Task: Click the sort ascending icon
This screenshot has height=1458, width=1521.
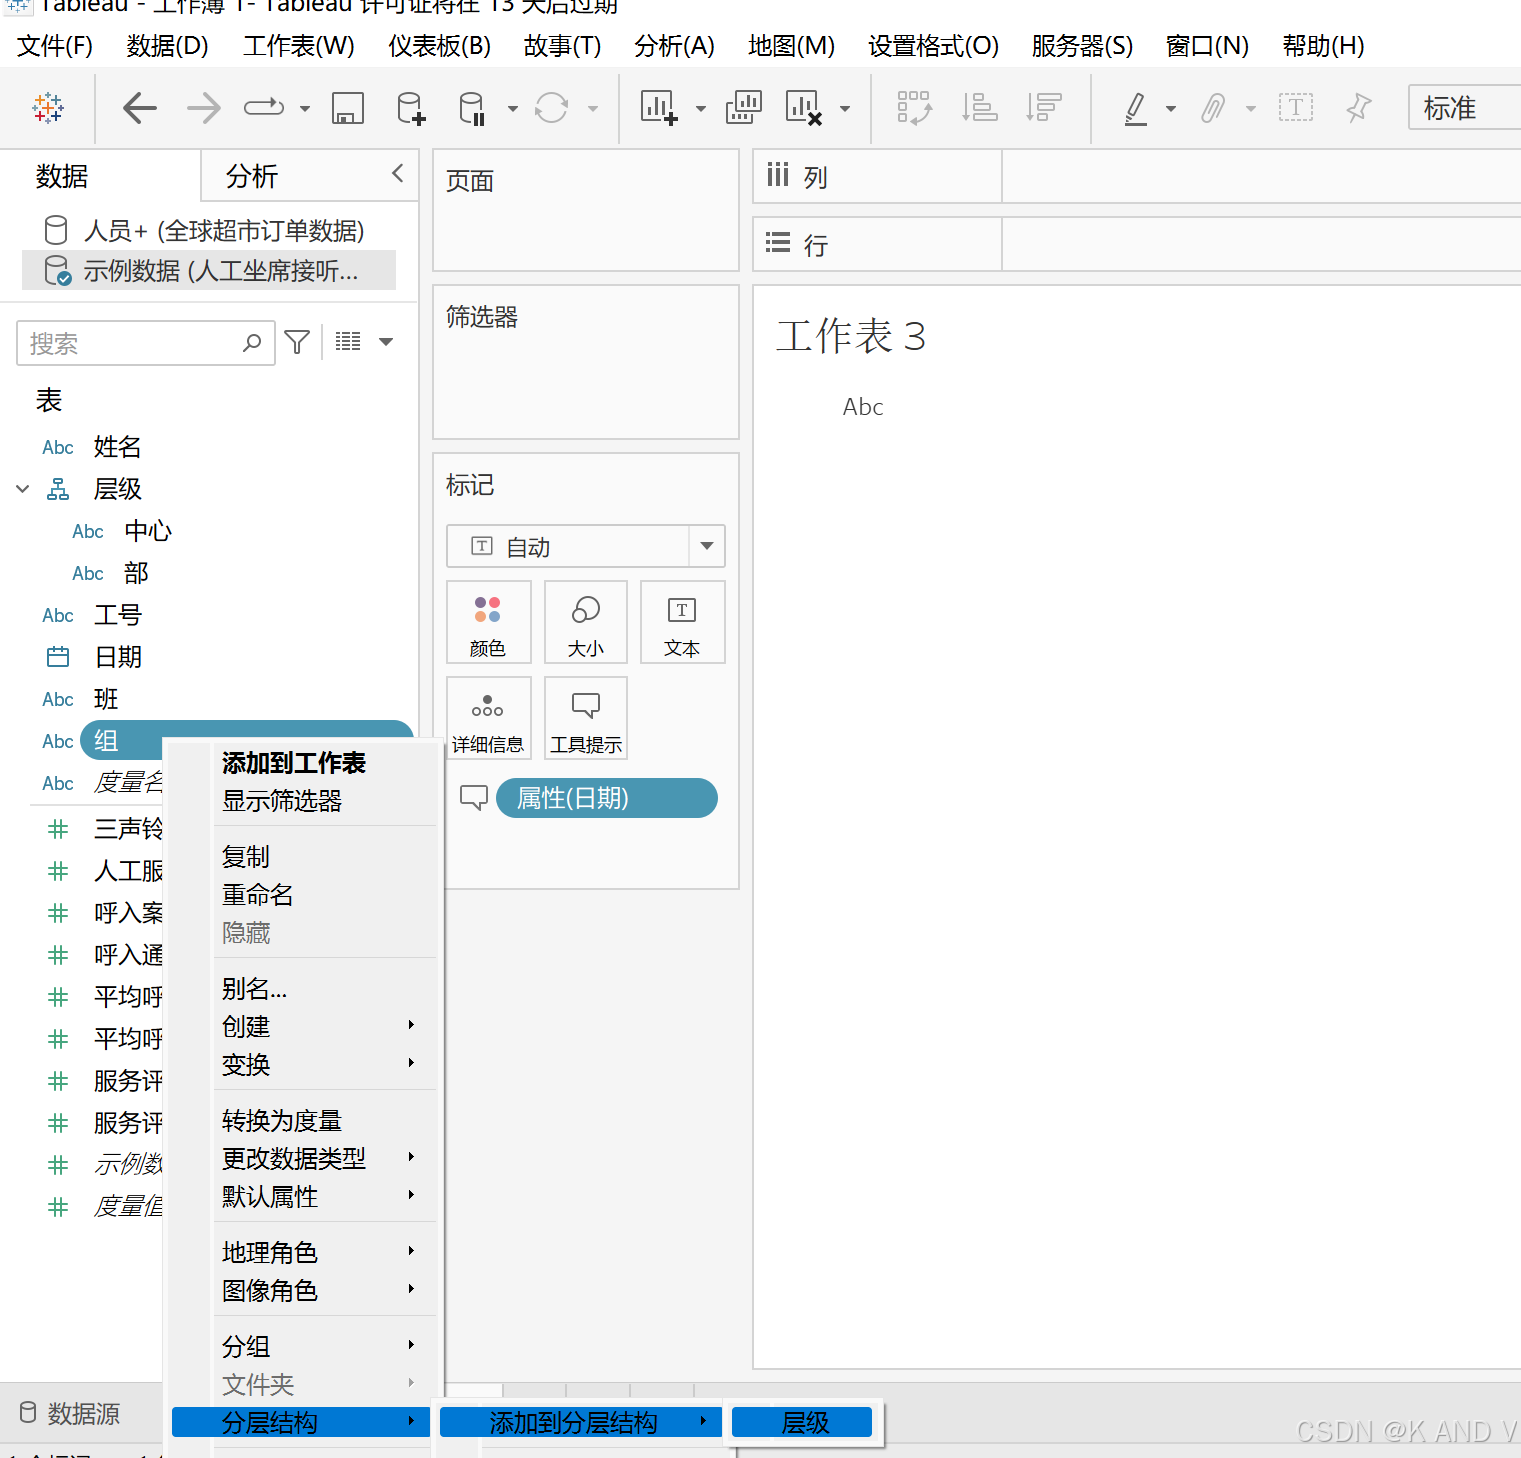Action: (979, 108)
